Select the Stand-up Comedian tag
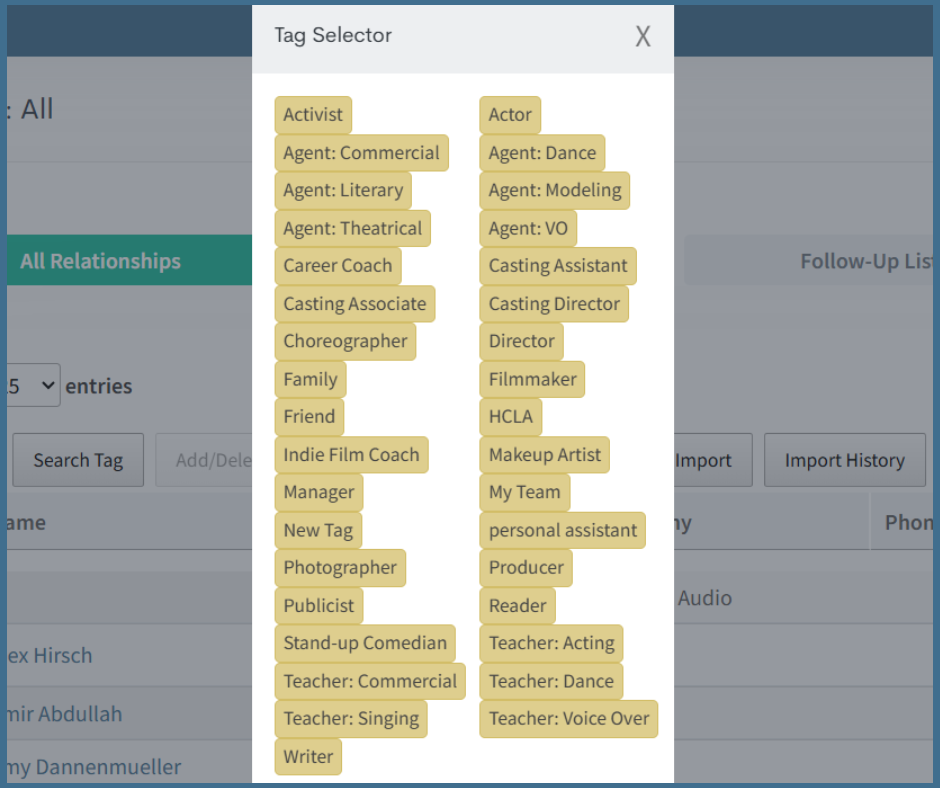 365,643
